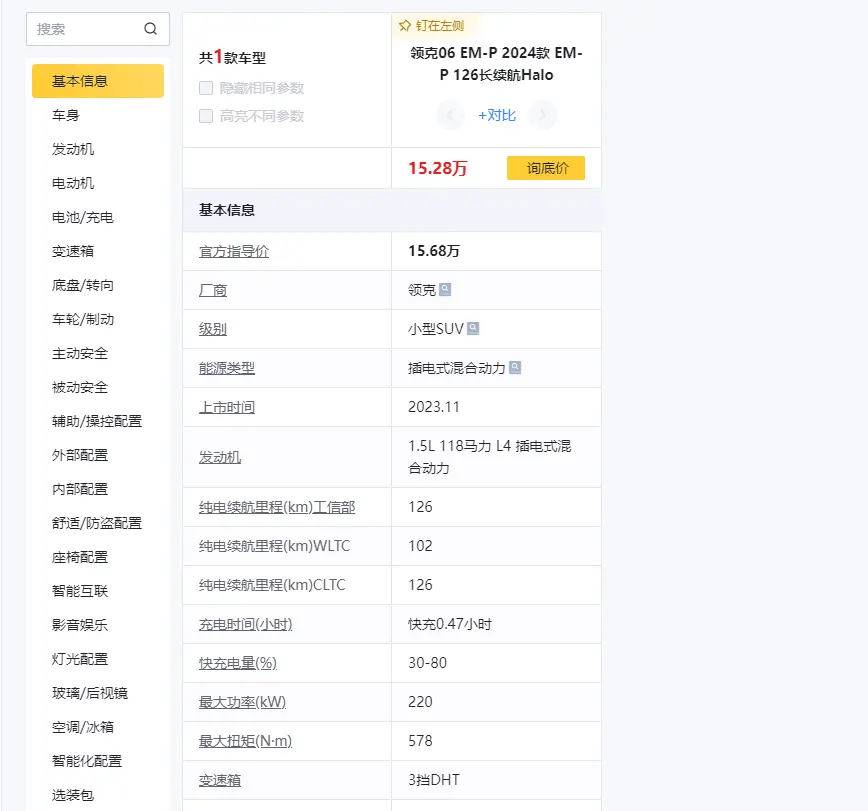Image resolution: width=868 pixels, height=811 pixels.
Task: Enable the 隐藏相同参数 checkbox
Action: click(206, 88)
